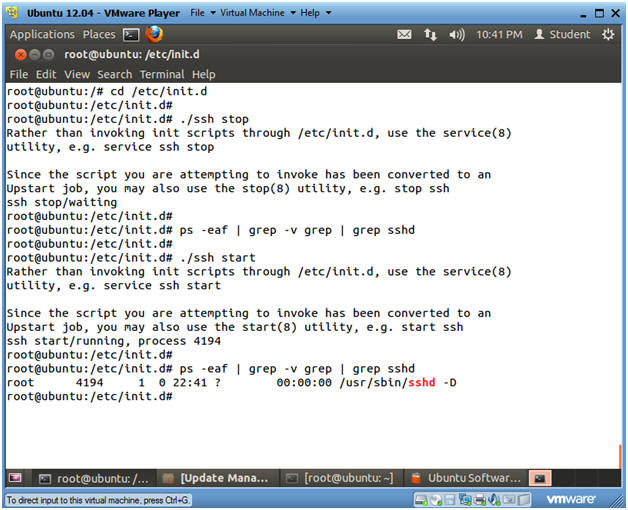This screenshot has width=628, height=510.
Task: Click 'ssh start/running, process 4194' line
Action: [x=113, y=341]
